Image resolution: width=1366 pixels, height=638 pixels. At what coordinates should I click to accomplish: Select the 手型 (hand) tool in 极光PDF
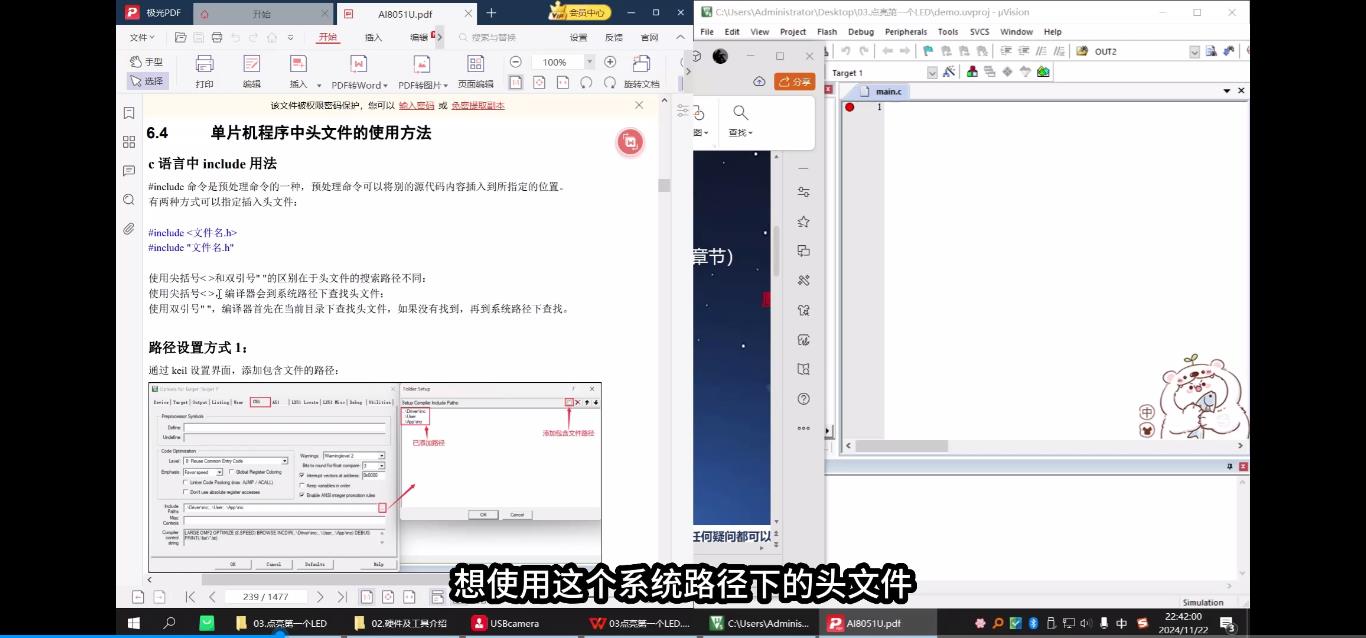pos(149,61)
